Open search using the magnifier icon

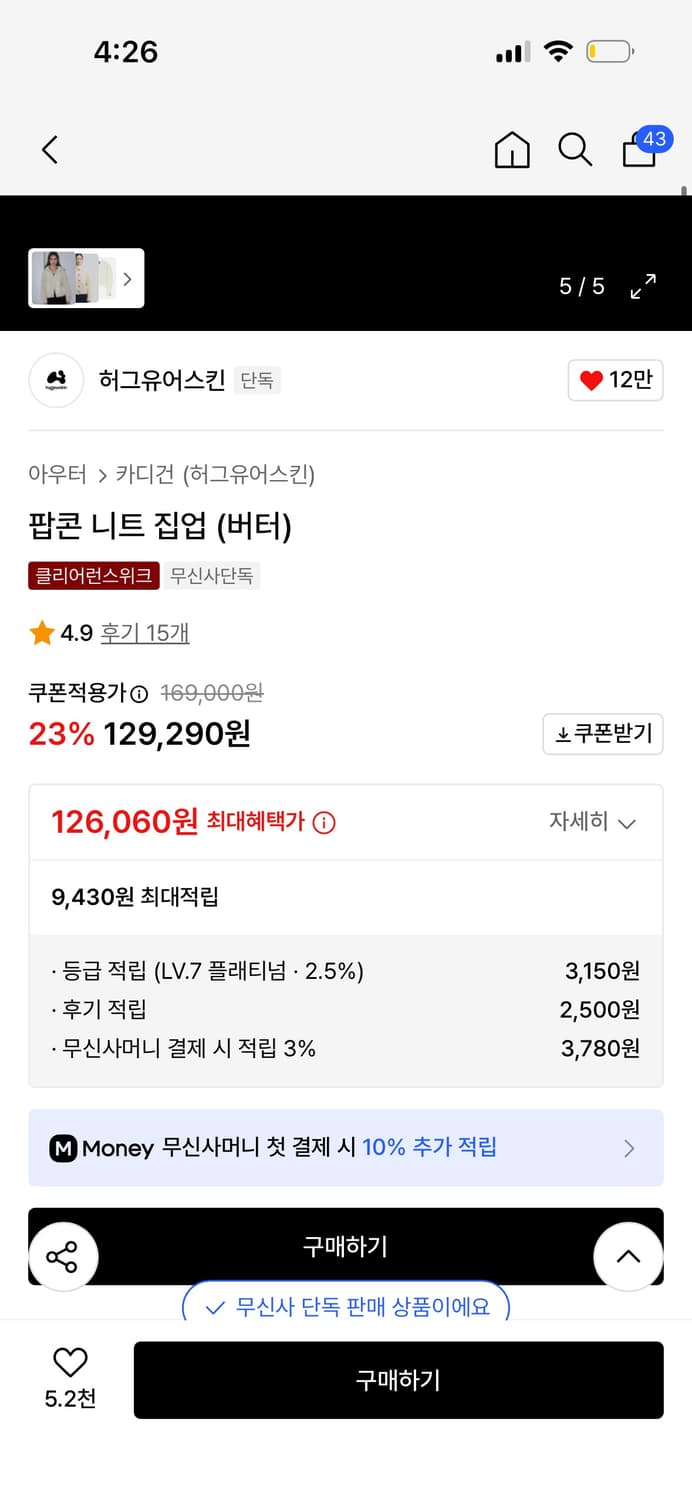click(575, 149)
